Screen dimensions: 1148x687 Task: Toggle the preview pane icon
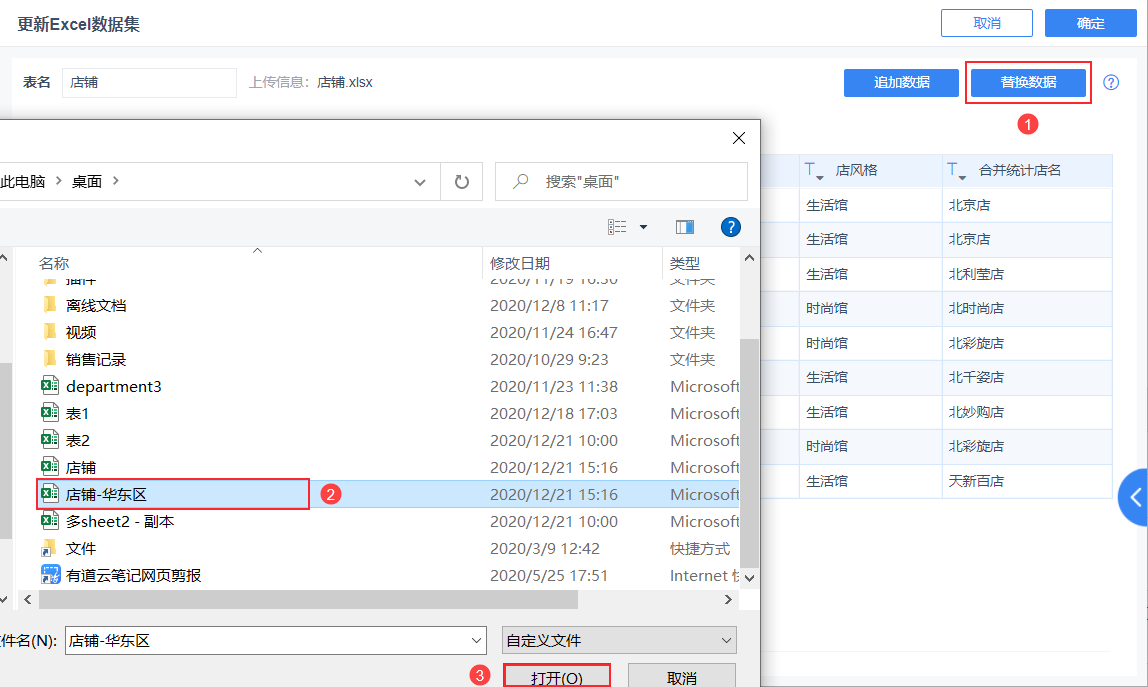pyautogui.click(x=685, y=227)
